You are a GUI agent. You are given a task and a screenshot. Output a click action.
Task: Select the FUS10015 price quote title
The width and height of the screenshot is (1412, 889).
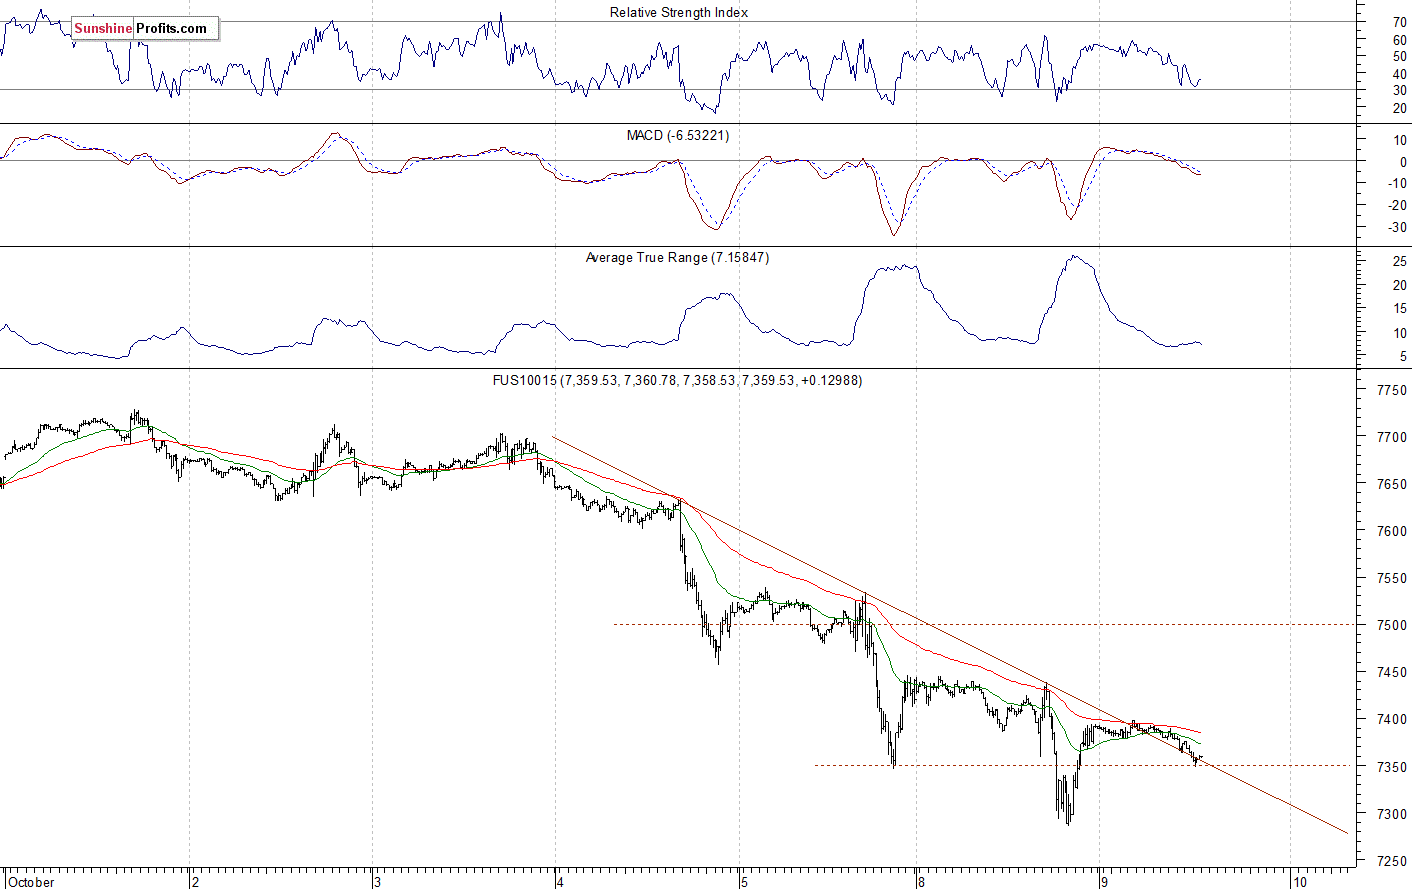tap(677, 380)
